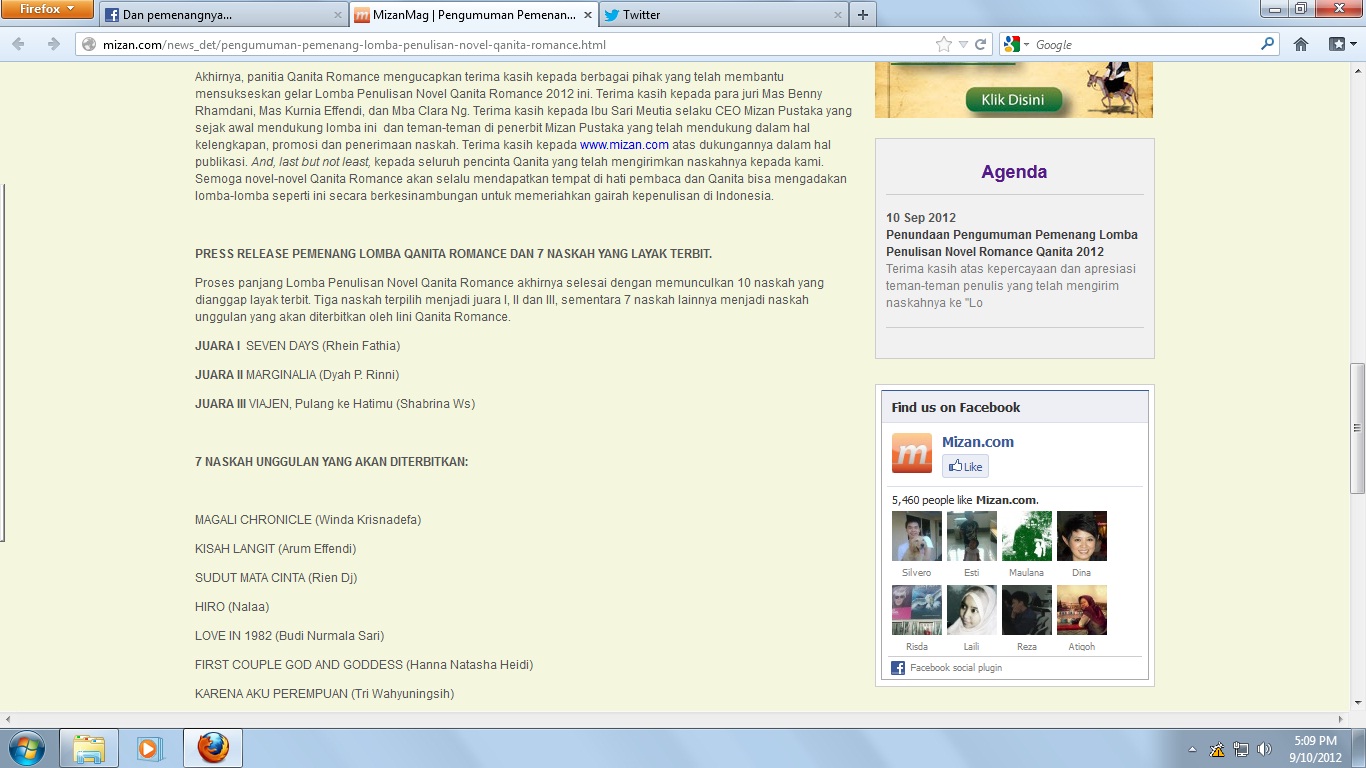Click 'KISAH LANGIT (Arum Effendi)' text

pos(275,549)
